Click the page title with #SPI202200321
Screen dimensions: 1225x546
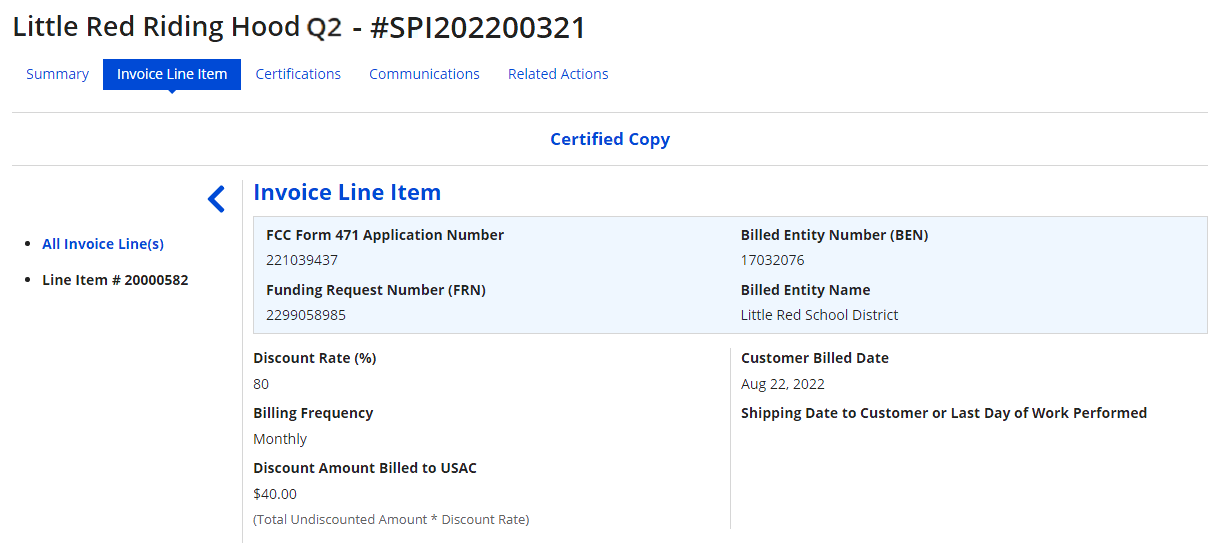pyautogui.click(x=299, y=27)
